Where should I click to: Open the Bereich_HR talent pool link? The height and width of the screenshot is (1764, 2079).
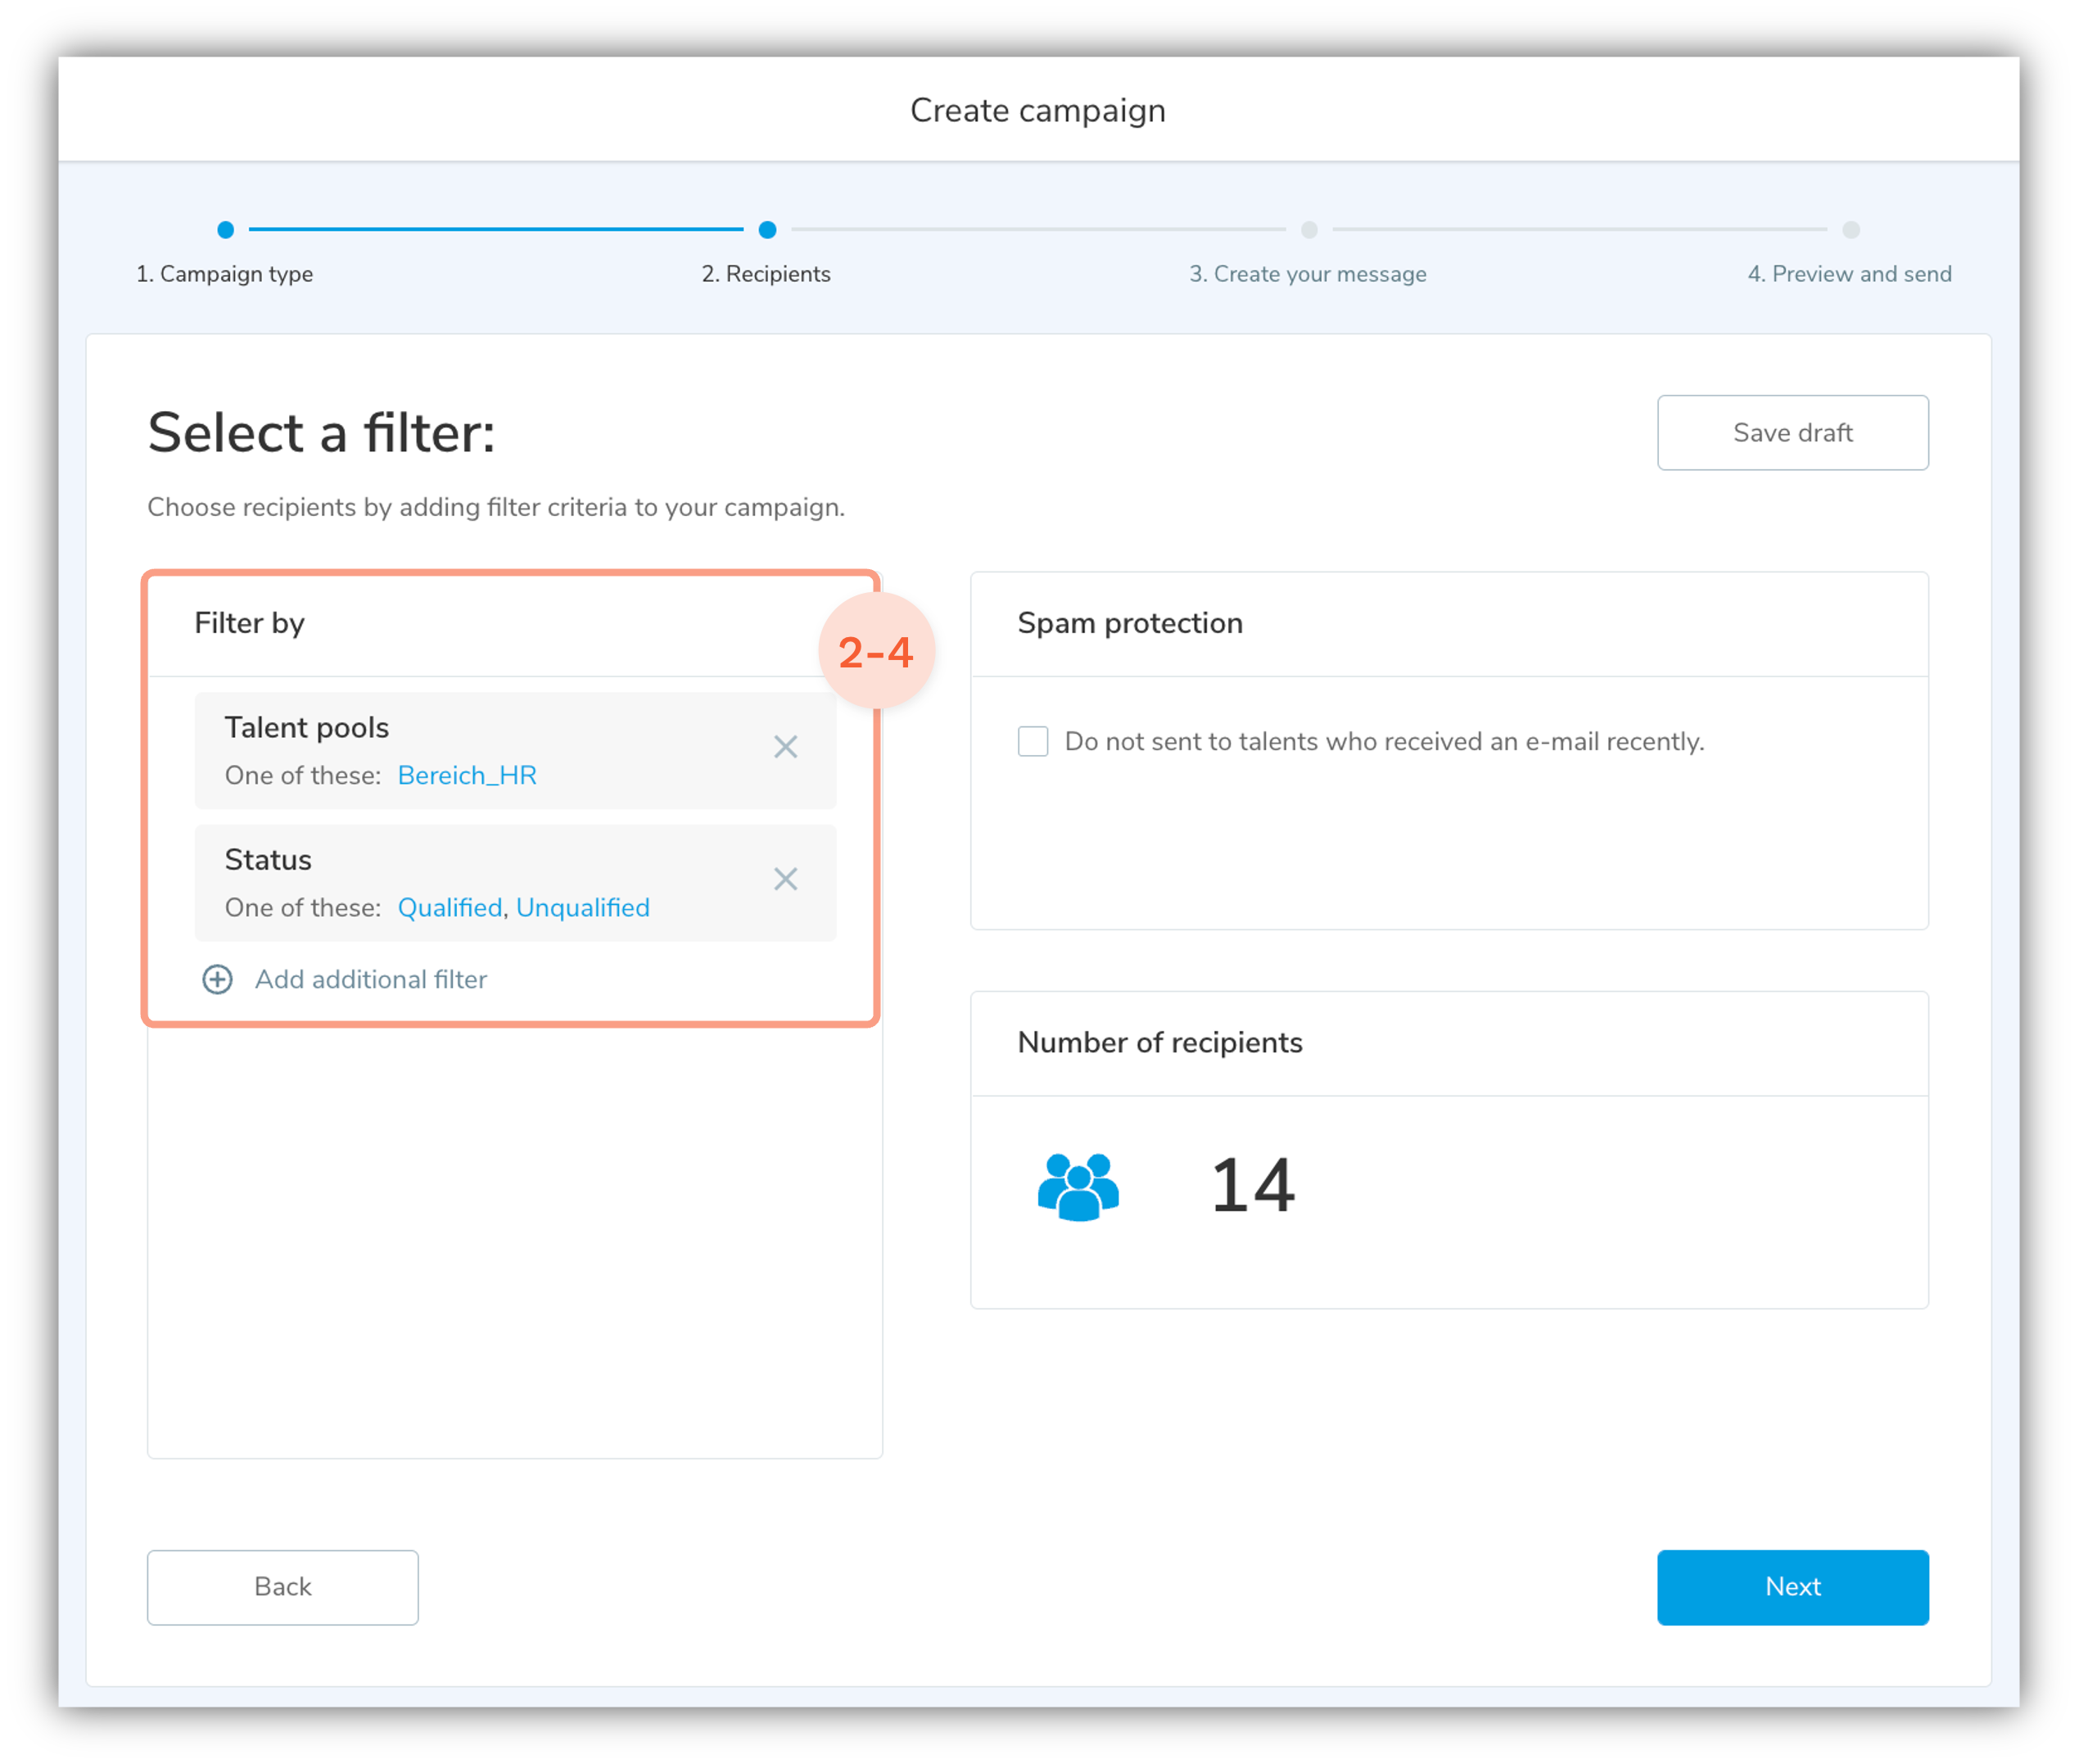467,775
